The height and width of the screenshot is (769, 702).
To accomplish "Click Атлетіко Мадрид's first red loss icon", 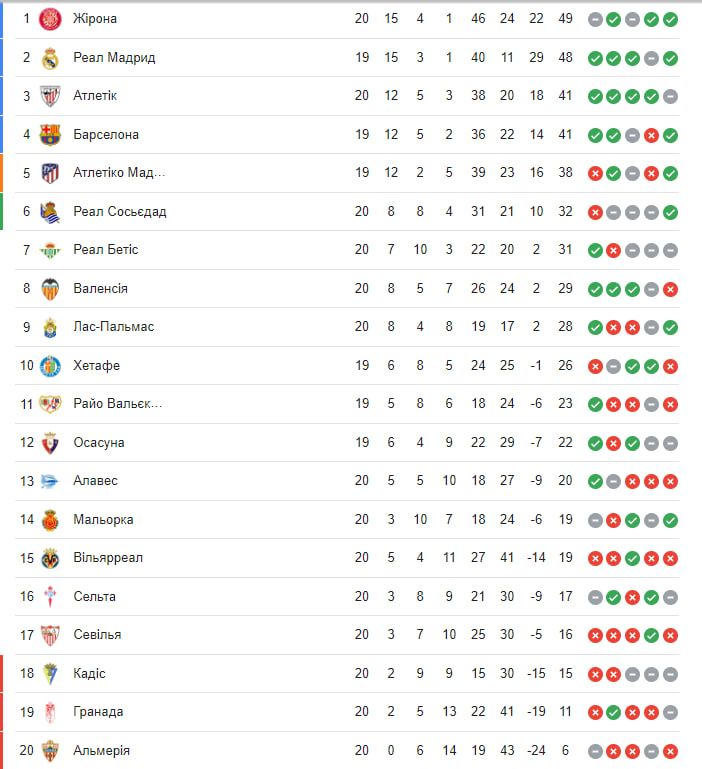I will point(595,173).
